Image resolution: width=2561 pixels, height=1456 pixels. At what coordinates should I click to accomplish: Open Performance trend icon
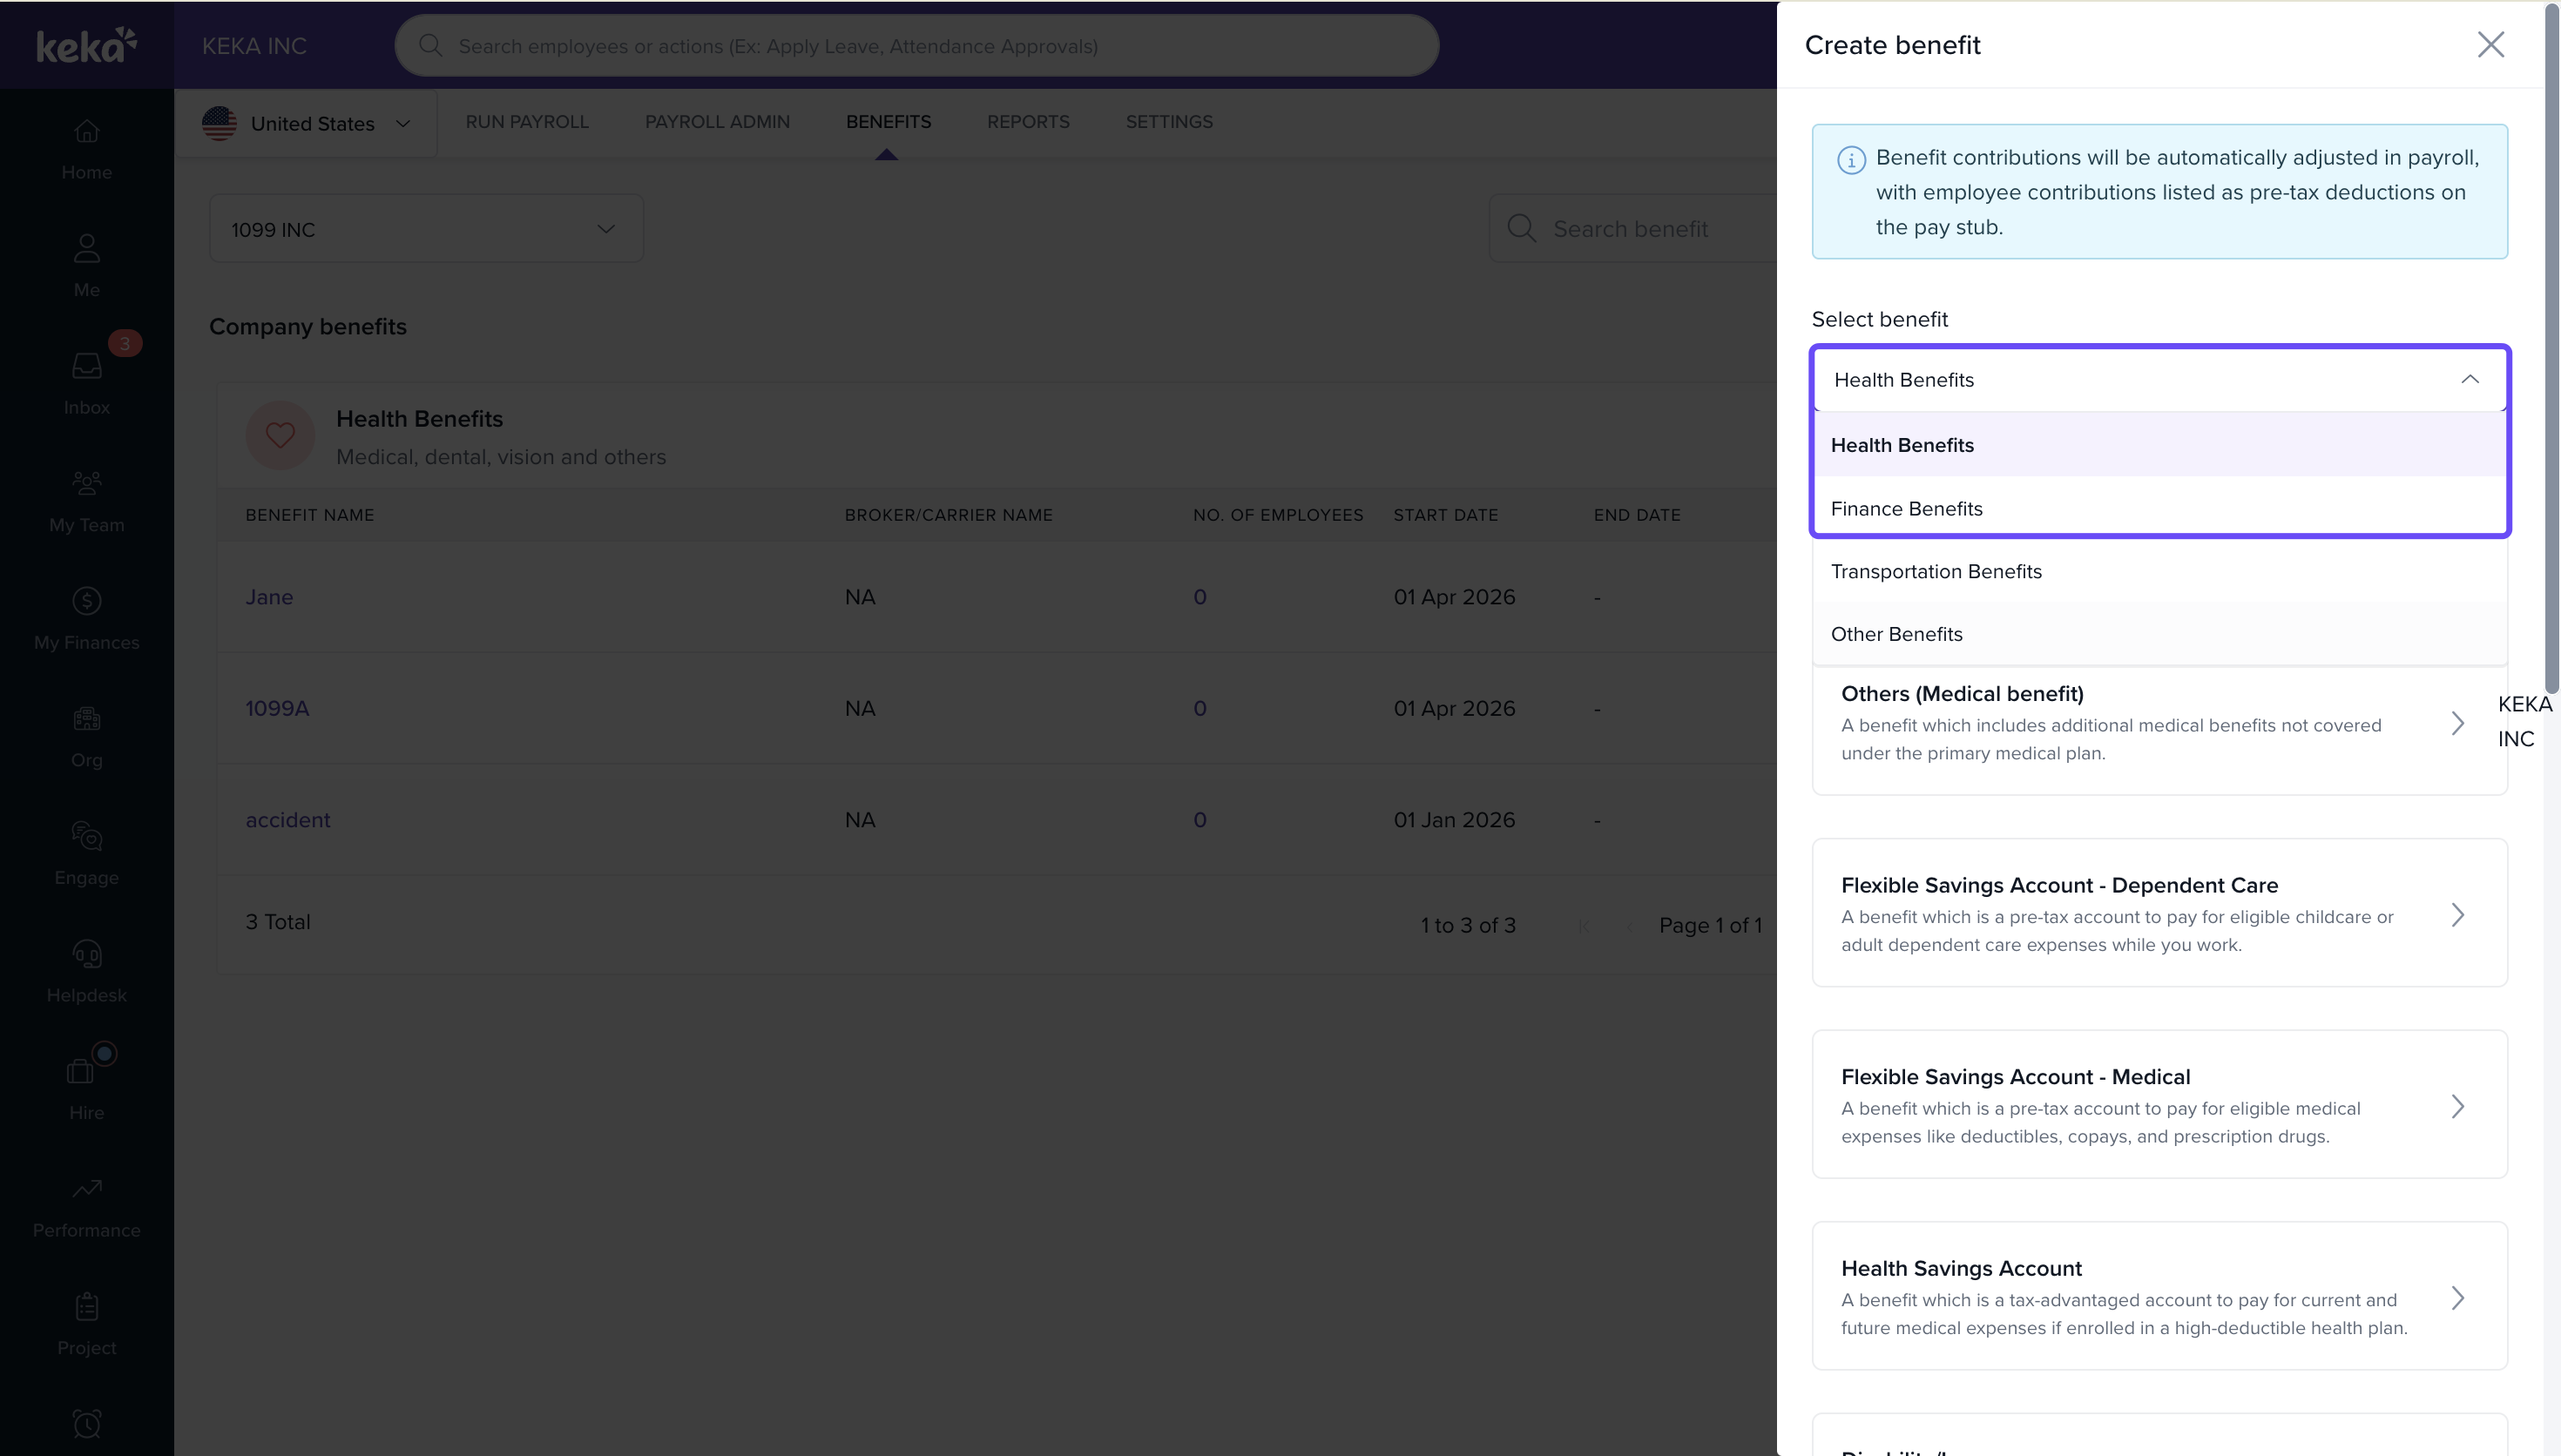pyautogui.click(x=86, y=1189)
